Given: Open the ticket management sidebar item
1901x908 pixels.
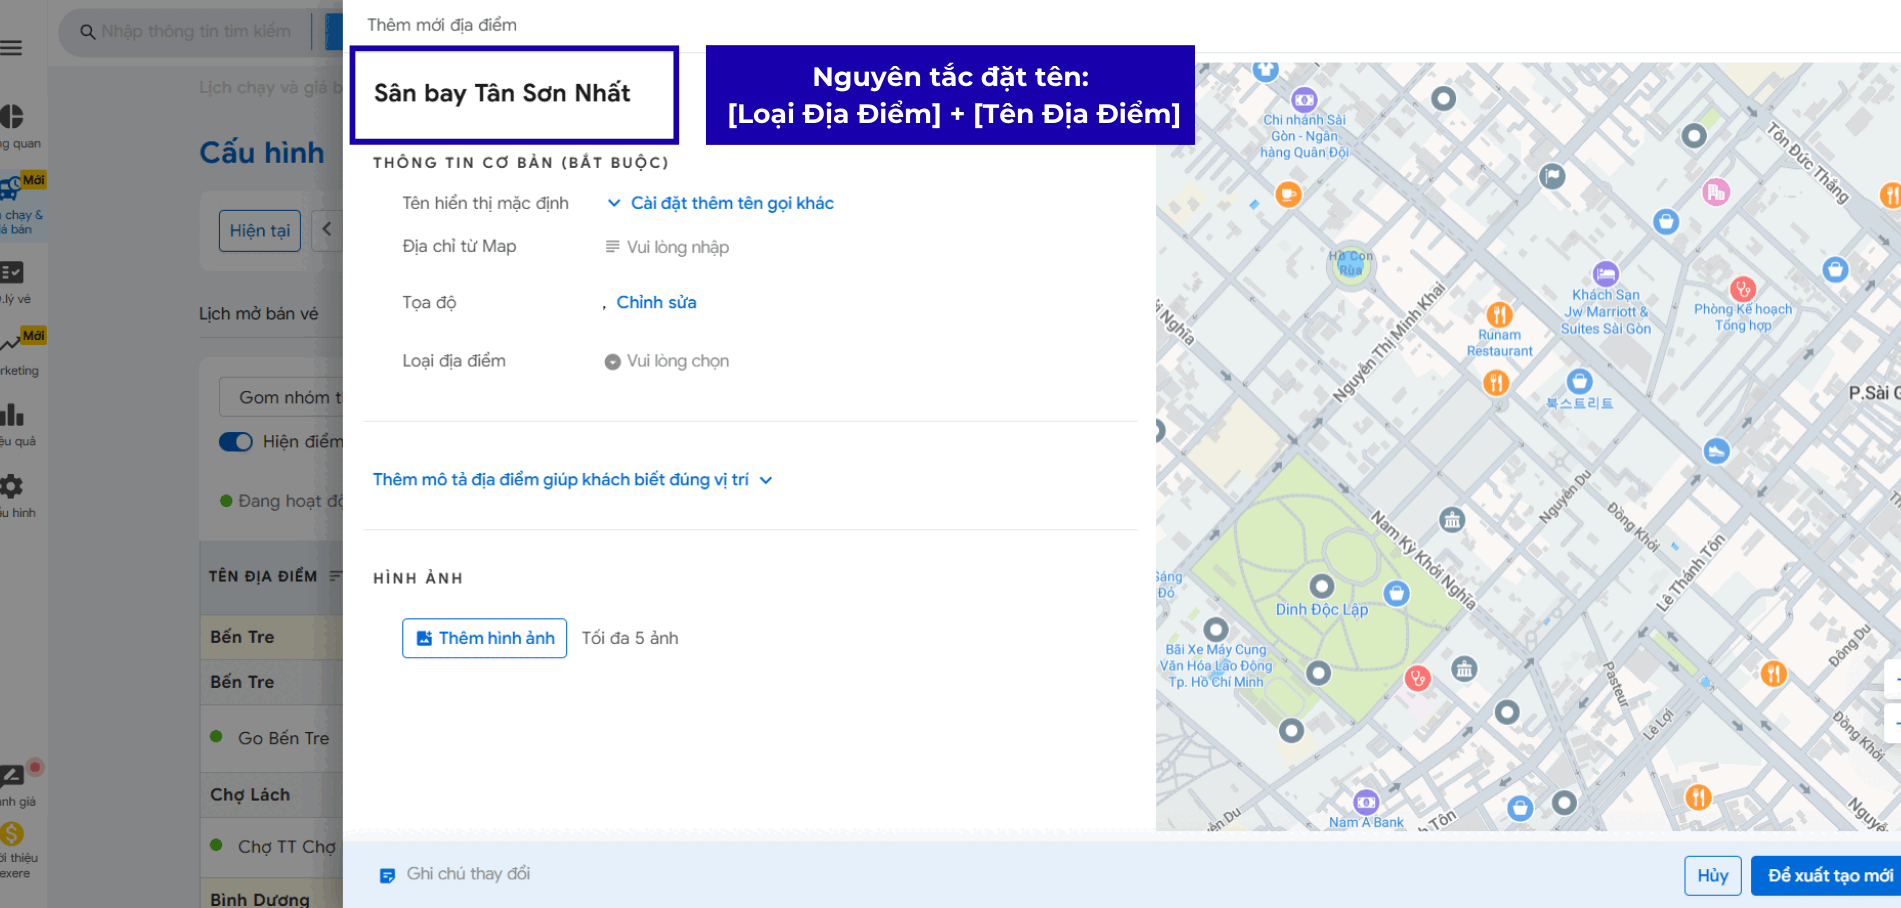Looking at the screenshot, I should (x=12, y=273).
